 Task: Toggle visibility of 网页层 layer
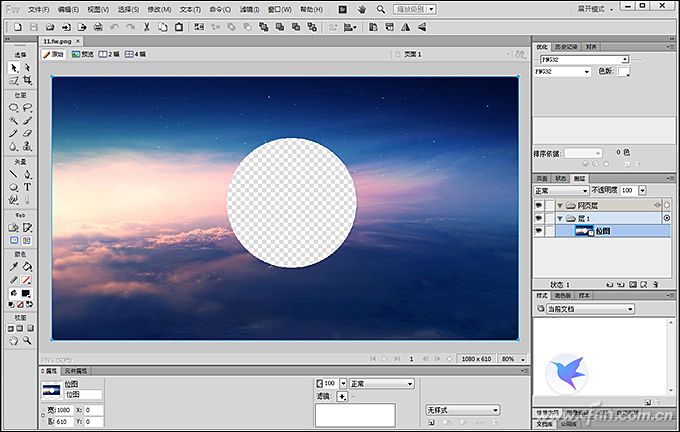[x=539, y=205]
